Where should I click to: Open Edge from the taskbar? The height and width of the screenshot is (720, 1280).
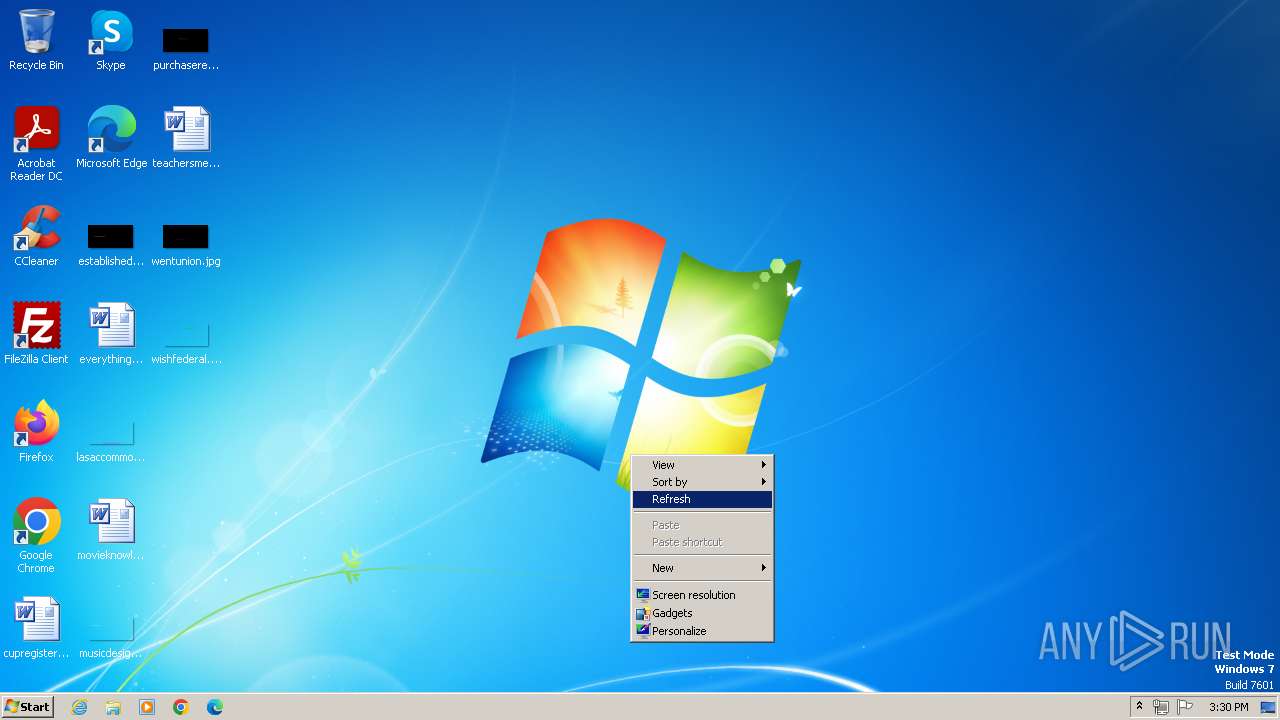tap(215, 707)
